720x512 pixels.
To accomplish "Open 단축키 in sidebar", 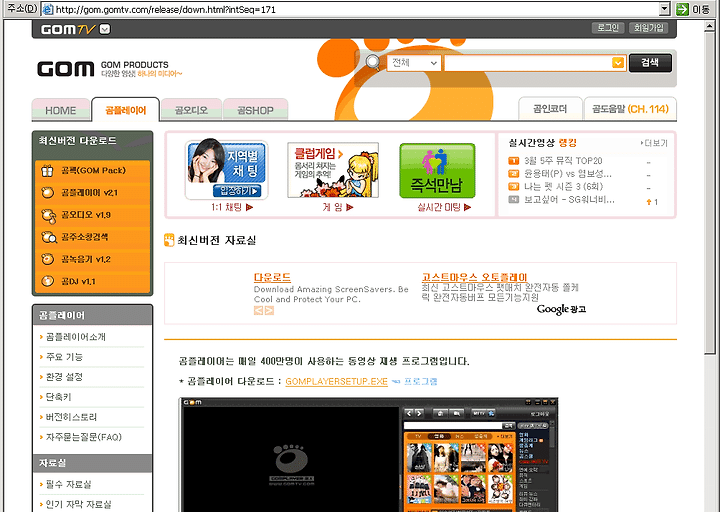I will [58, 397].
